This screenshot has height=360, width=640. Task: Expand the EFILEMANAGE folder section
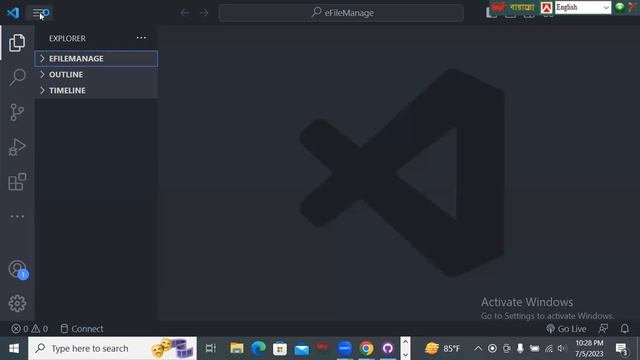[x=96, y=58]
